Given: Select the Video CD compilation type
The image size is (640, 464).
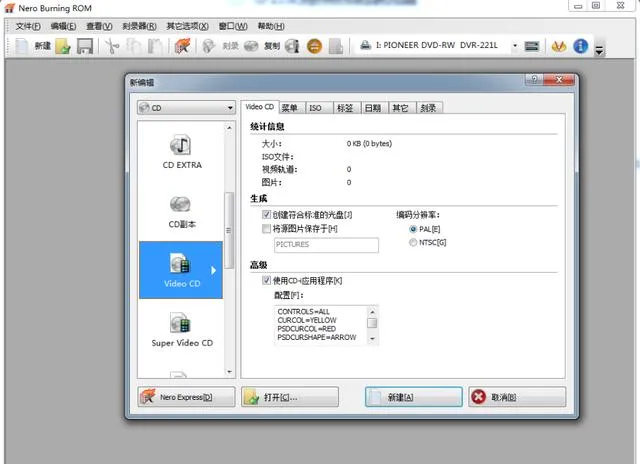Looking at the screenshot, I should click(181, 270).
